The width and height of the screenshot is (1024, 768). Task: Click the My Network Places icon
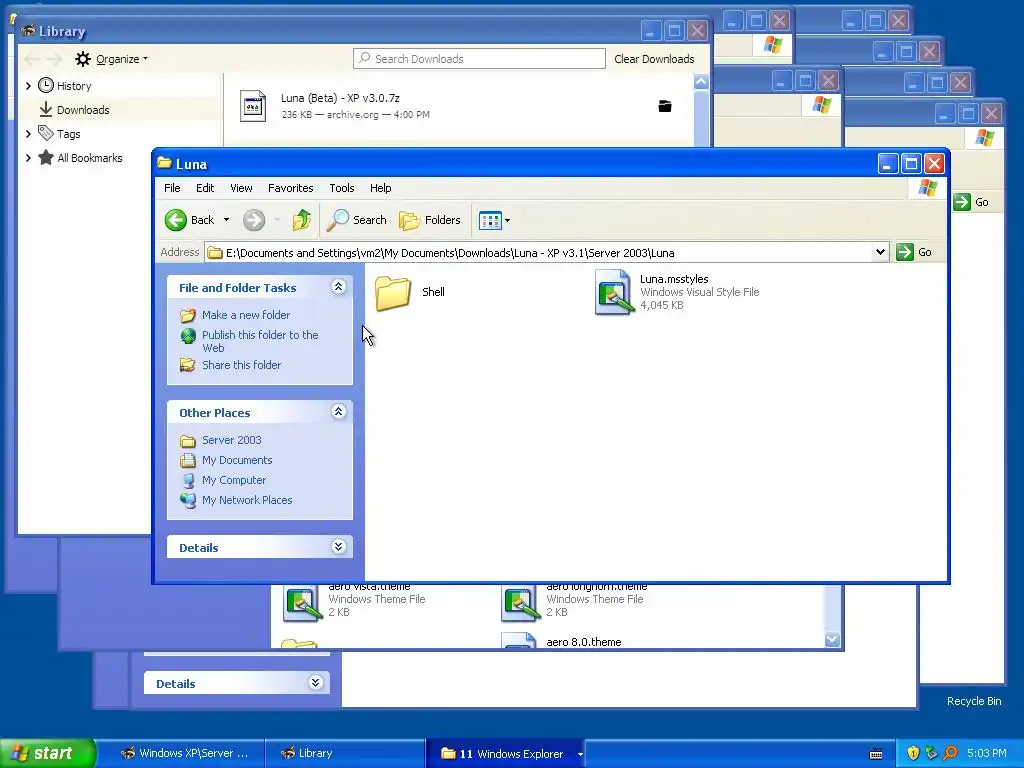(187, 500)
